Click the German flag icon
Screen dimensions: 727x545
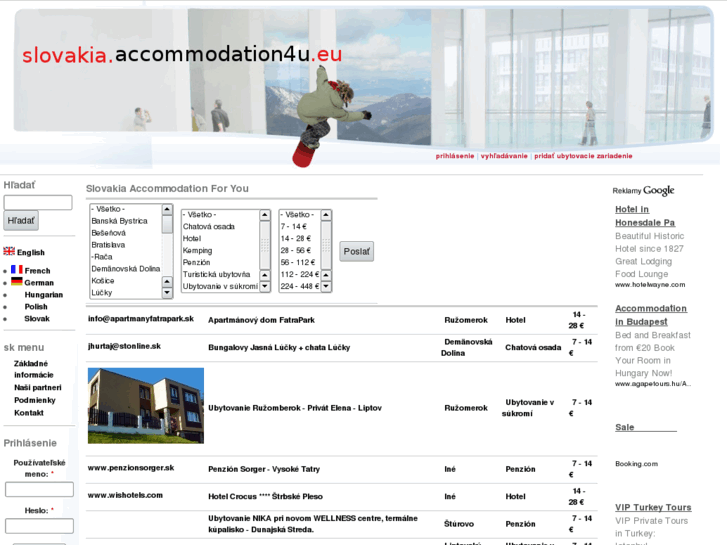point(17,281)
